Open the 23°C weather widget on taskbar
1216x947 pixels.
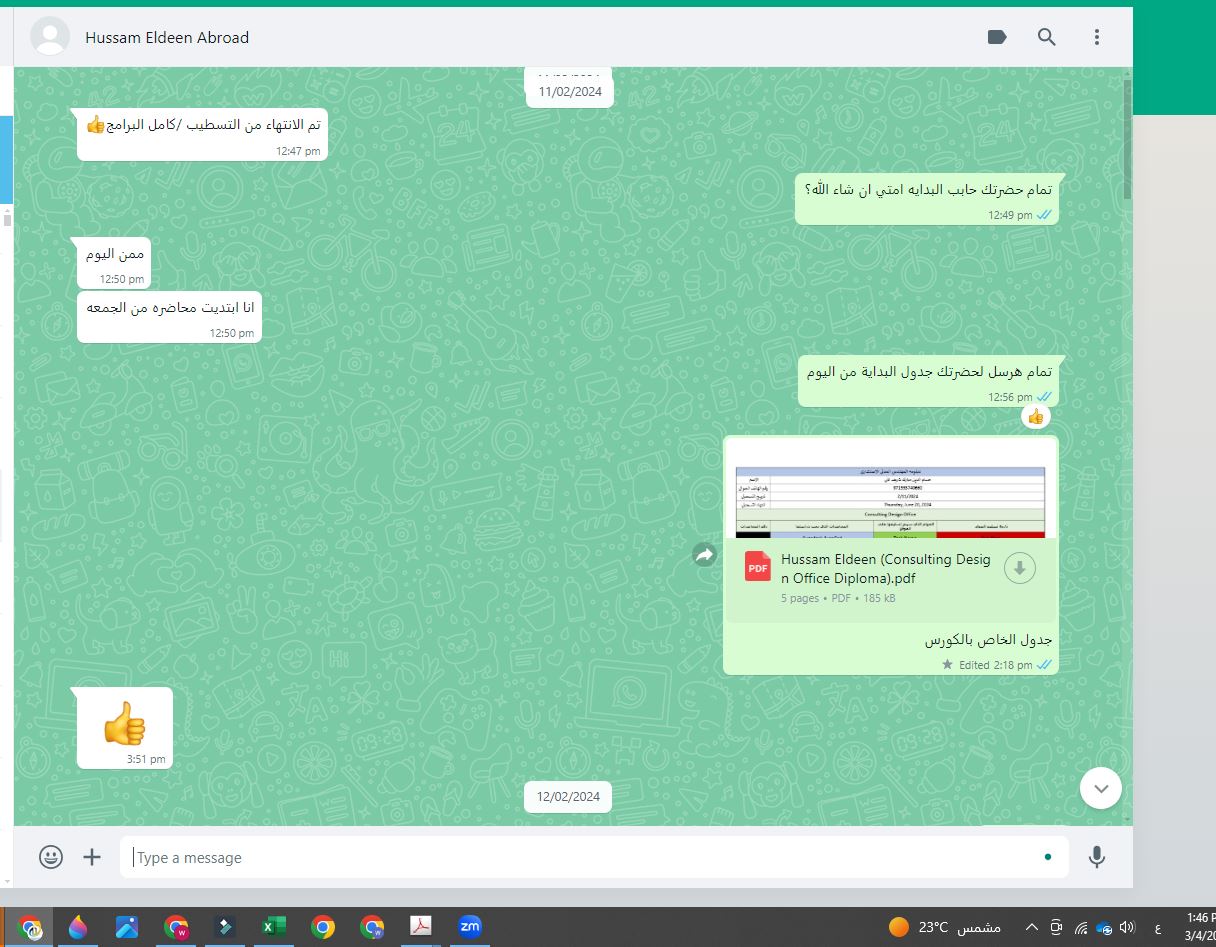(946, 927)
